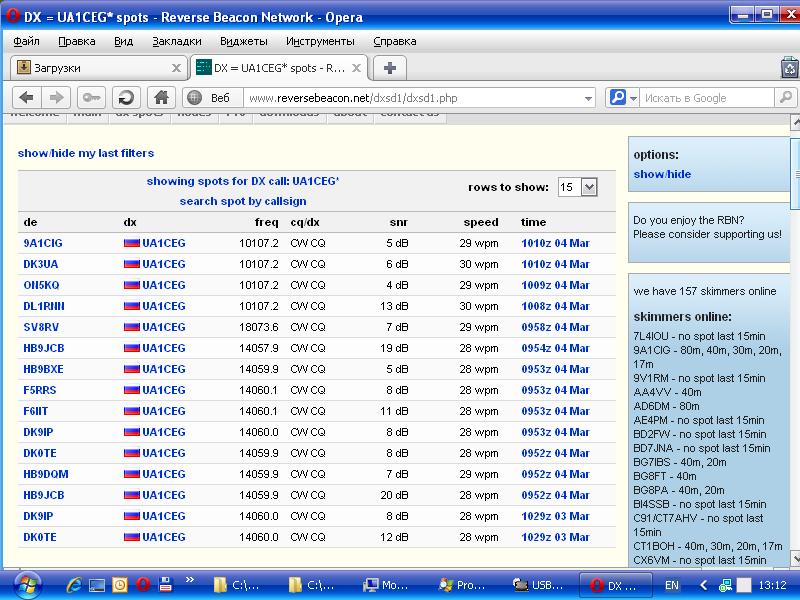Open the Вид menu

123,41
